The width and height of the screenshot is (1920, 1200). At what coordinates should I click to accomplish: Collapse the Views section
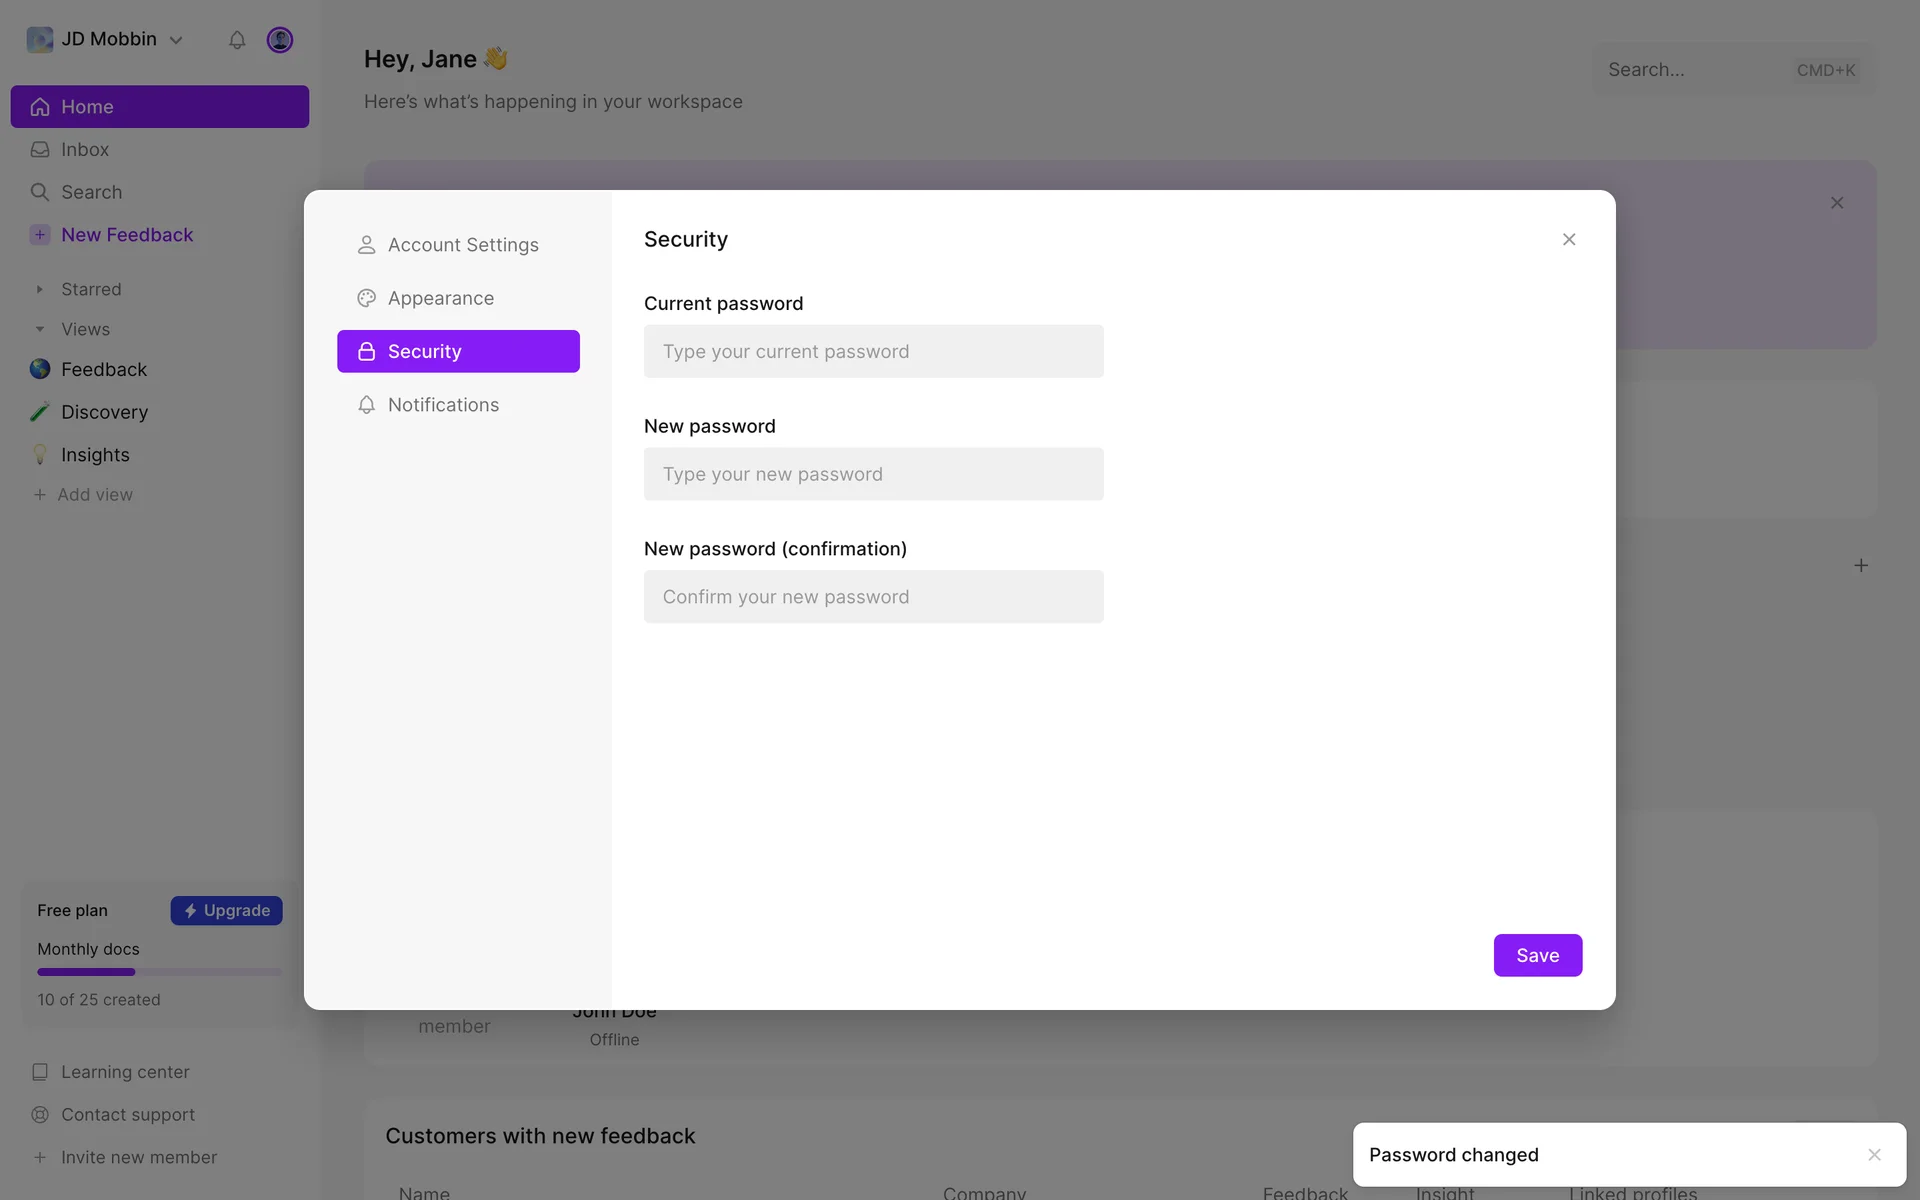(40, 329)
